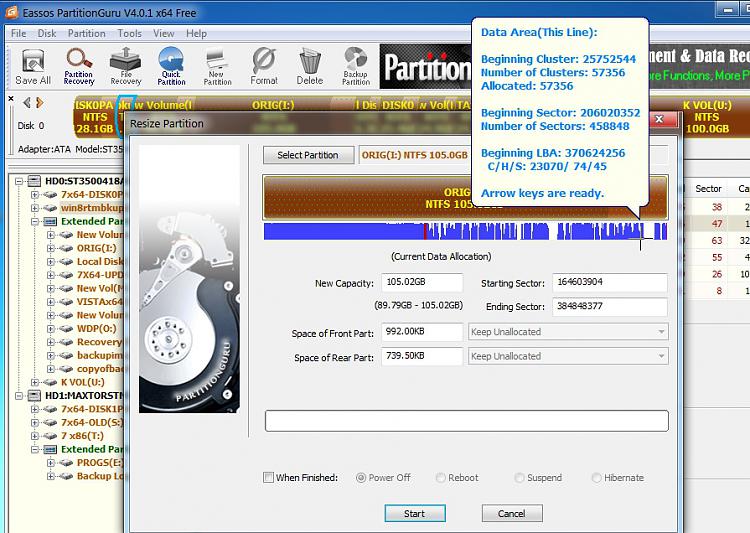750x533 pixels.
Task: Open the View menu
Action: click(x=164, y=33)
